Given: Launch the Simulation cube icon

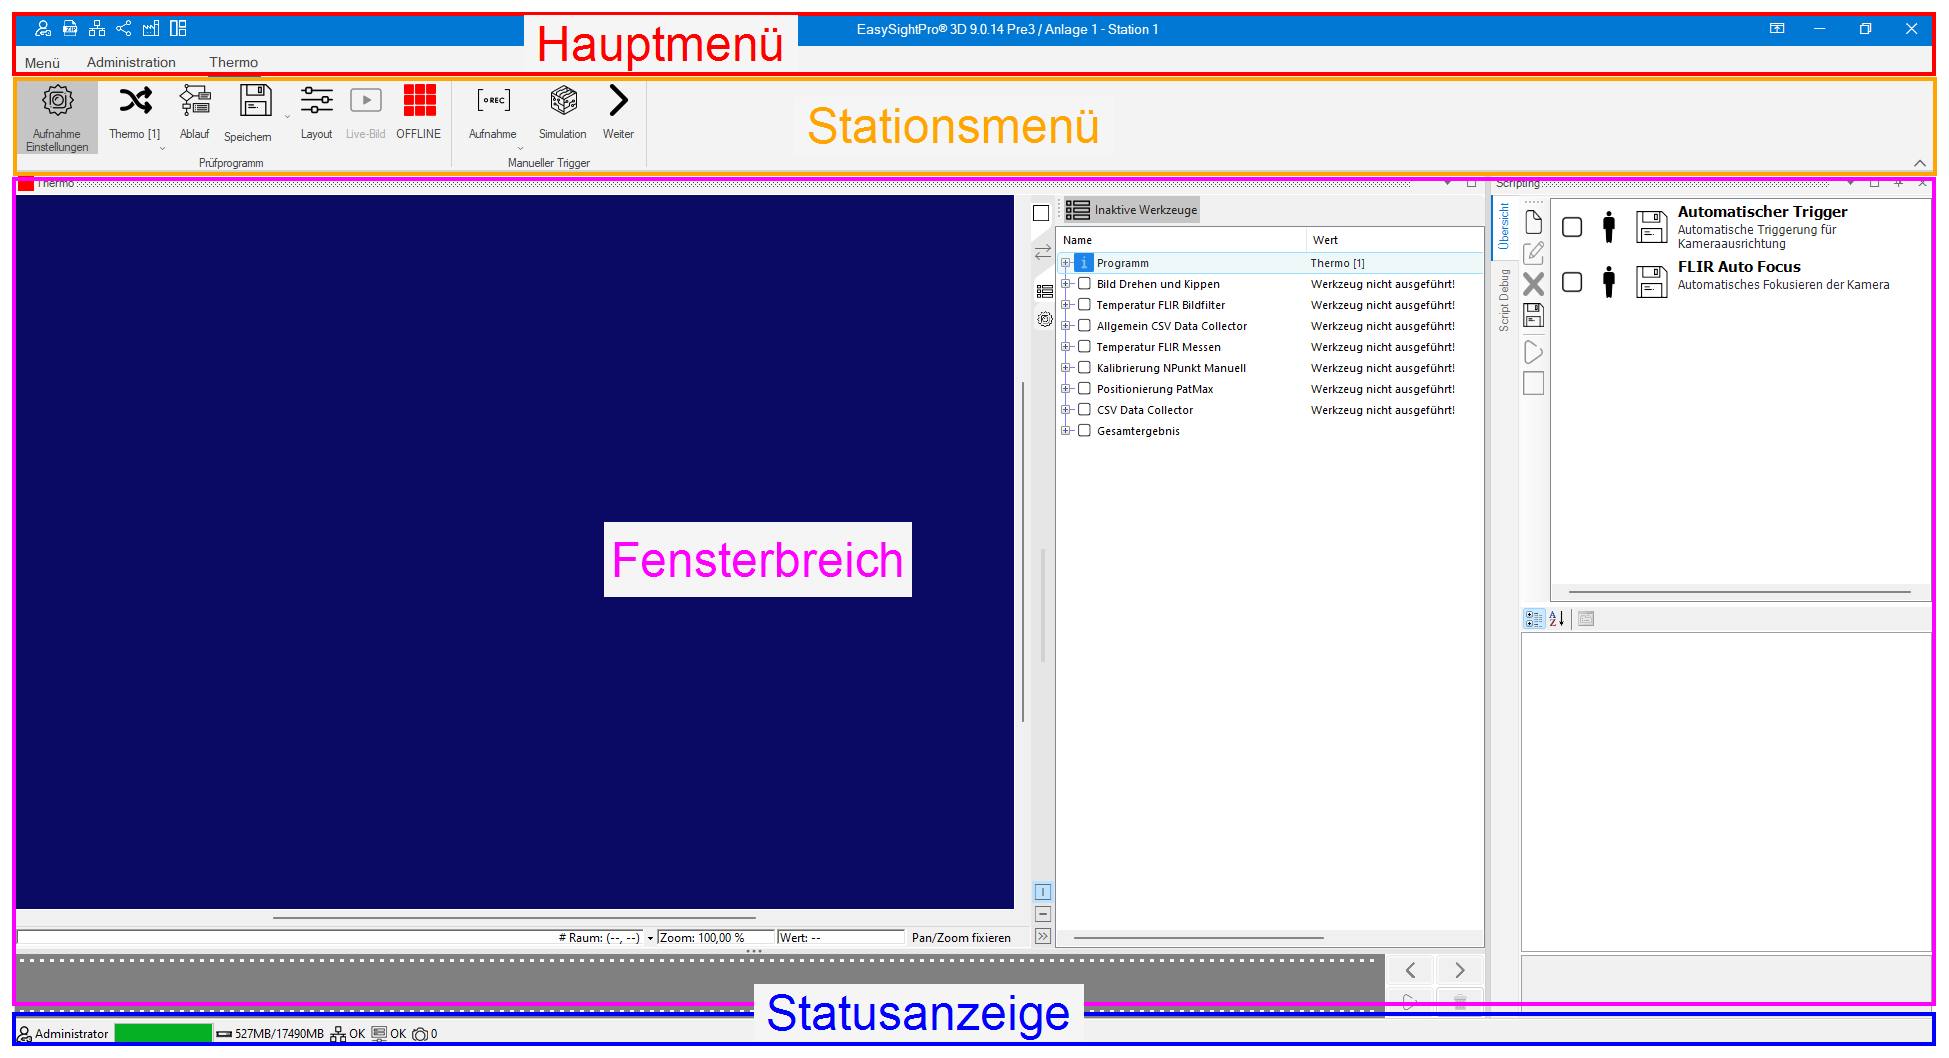Looking at the screenshot, I should pos(563,102).
